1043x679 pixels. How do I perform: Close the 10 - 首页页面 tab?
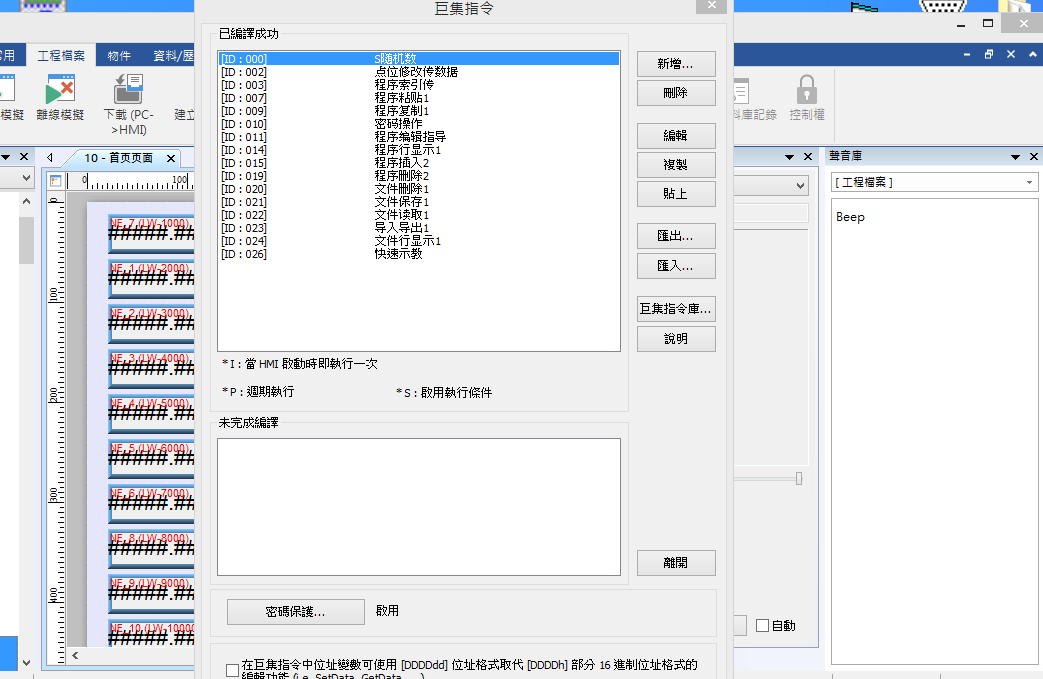(x=171, y=158)
